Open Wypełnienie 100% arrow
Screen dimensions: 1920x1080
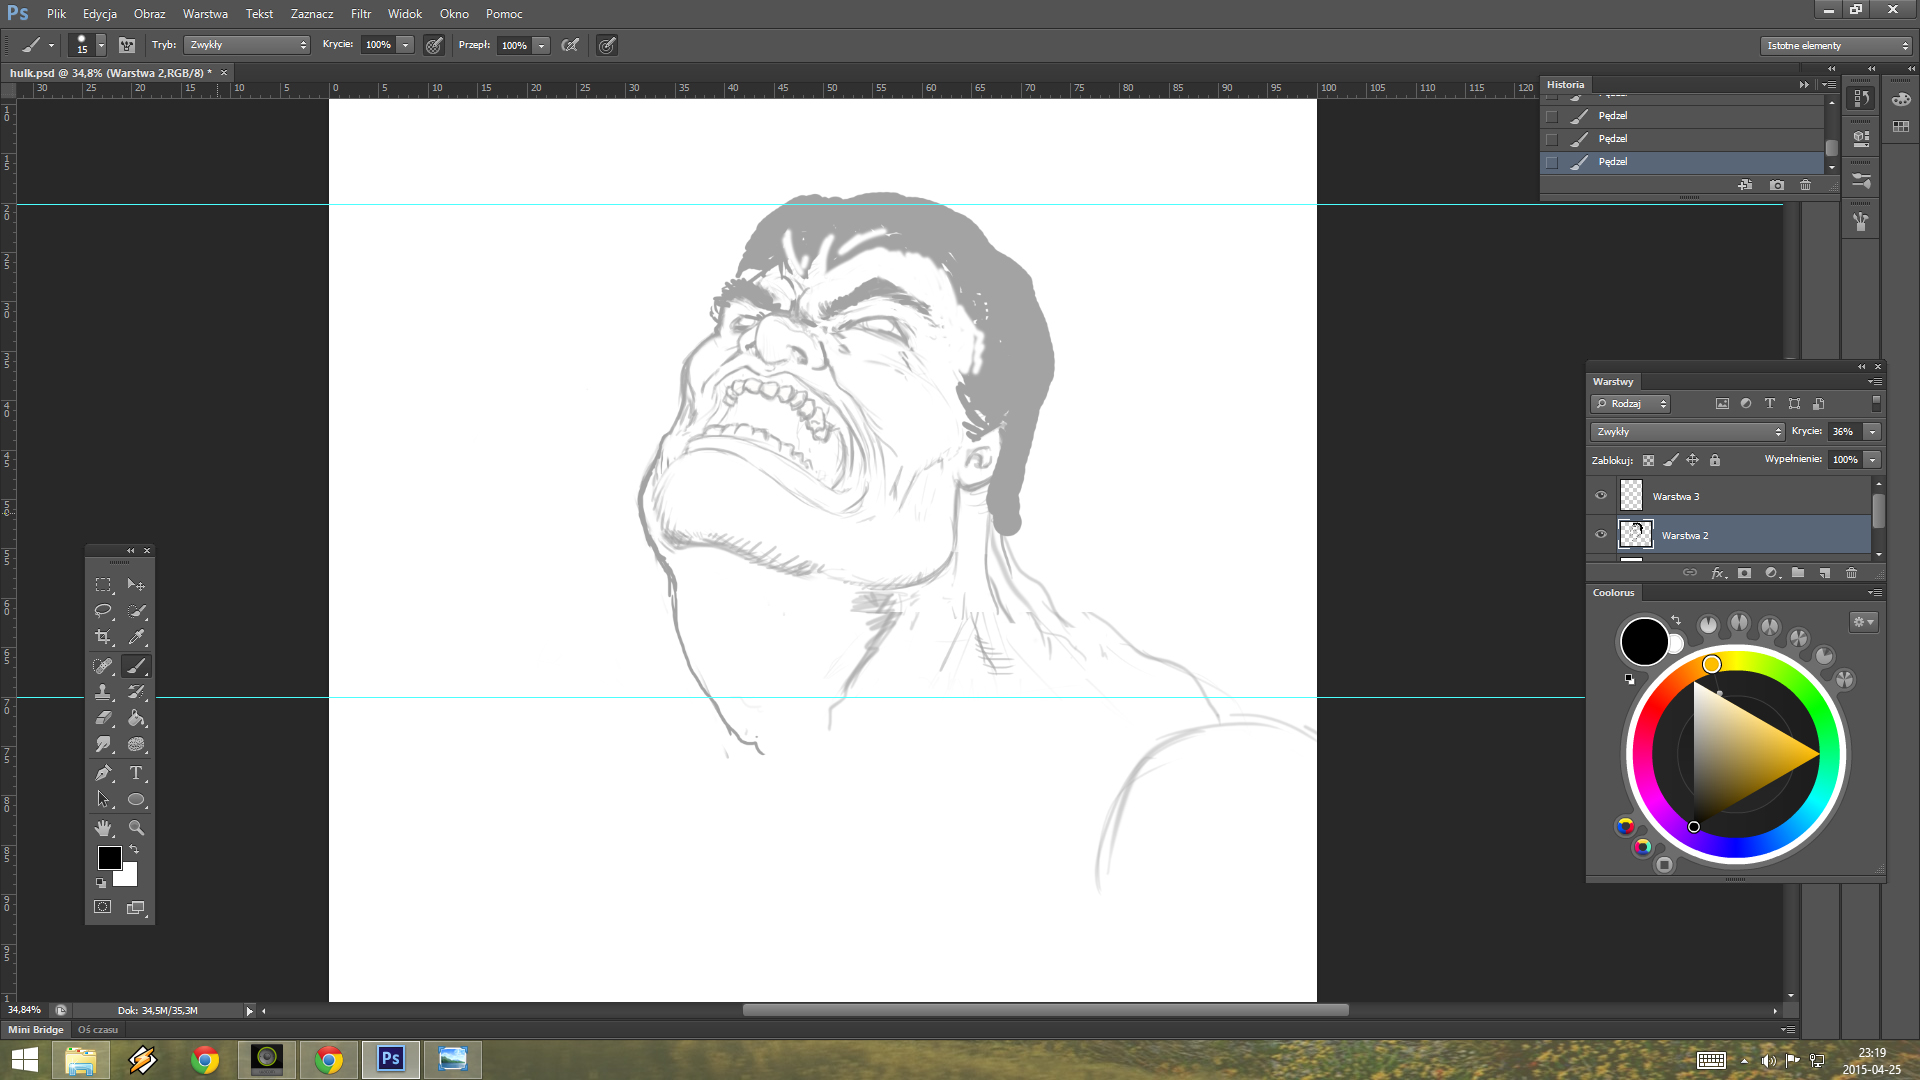tap(1872, 460)
